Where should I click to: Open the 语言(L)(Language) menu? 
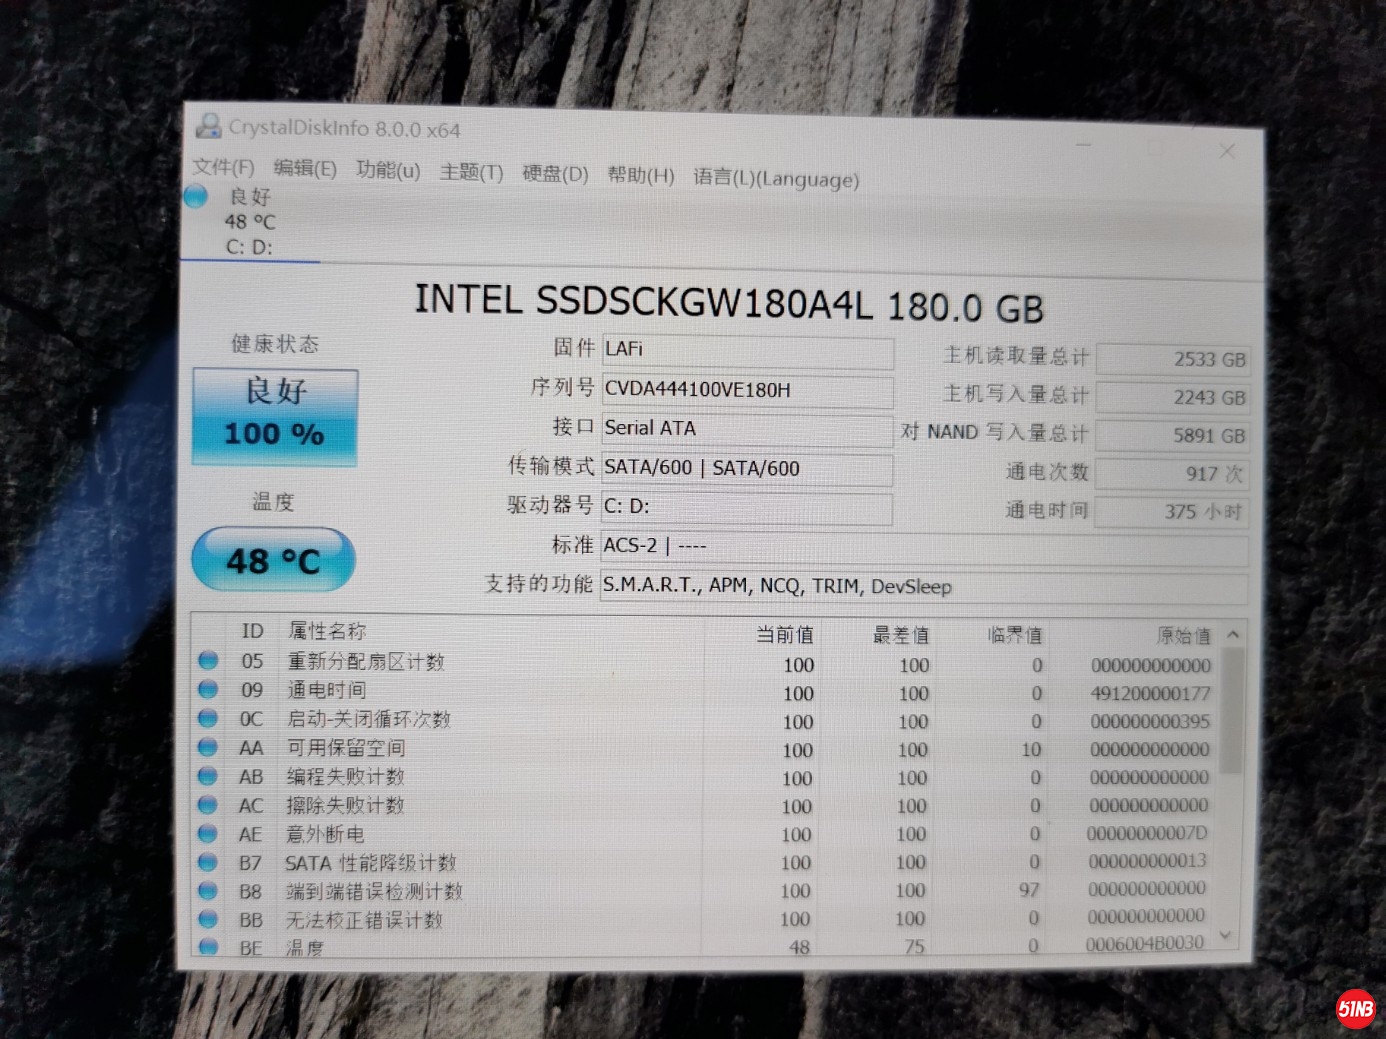tap(776, 178)
